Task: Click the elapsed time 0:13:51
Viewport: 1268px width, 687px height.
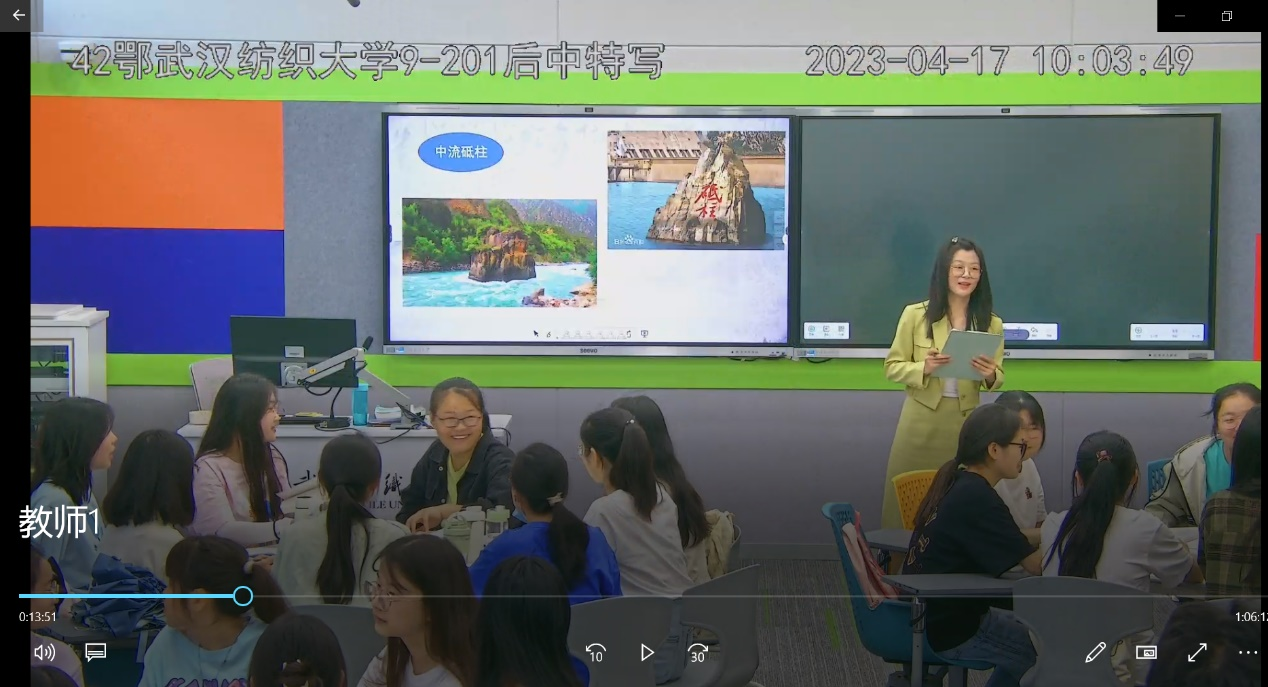Action: [38, 617]
